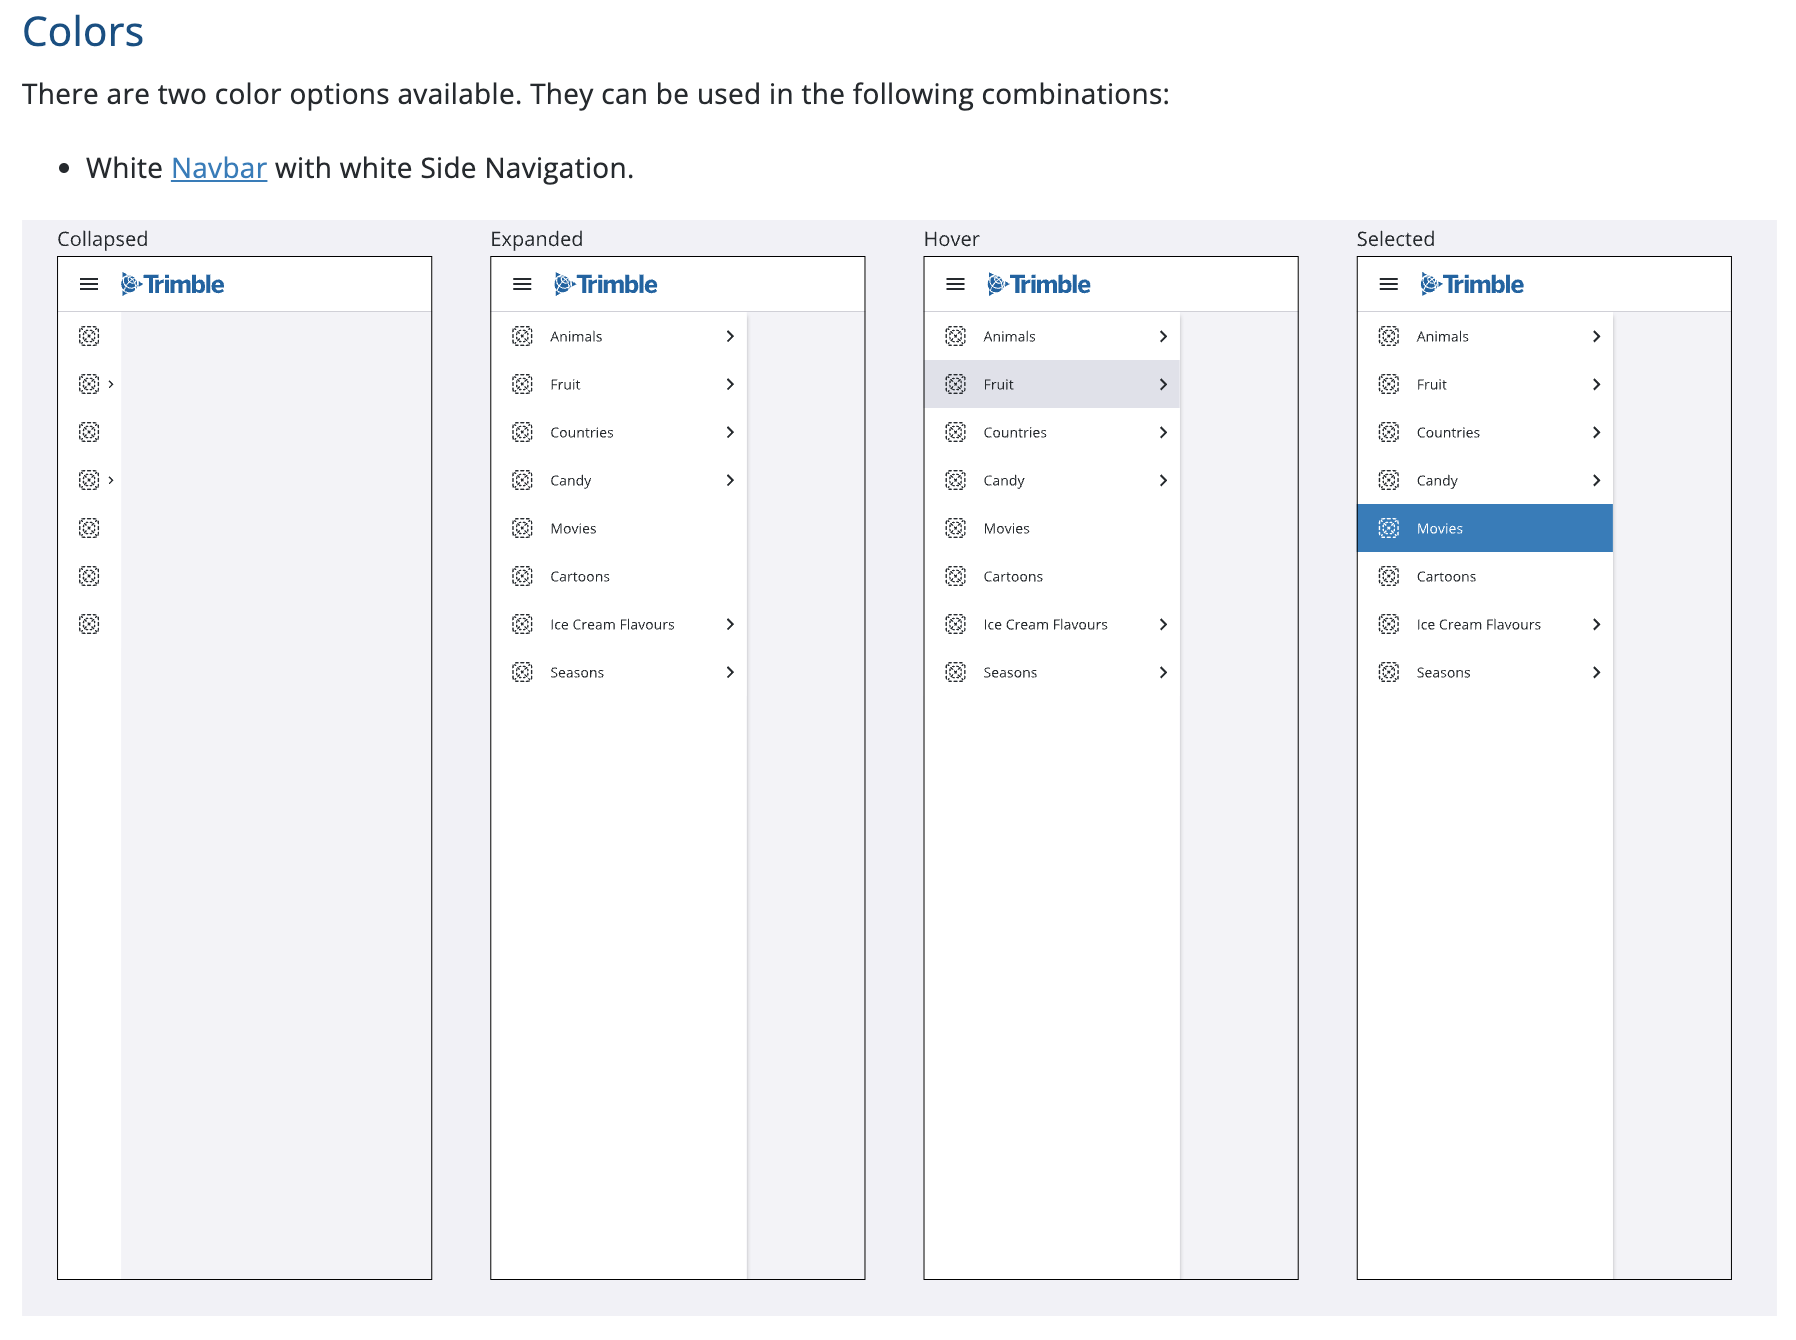
Task: Click the last icon in Collapsed sidebar
Action: point(89,624)
